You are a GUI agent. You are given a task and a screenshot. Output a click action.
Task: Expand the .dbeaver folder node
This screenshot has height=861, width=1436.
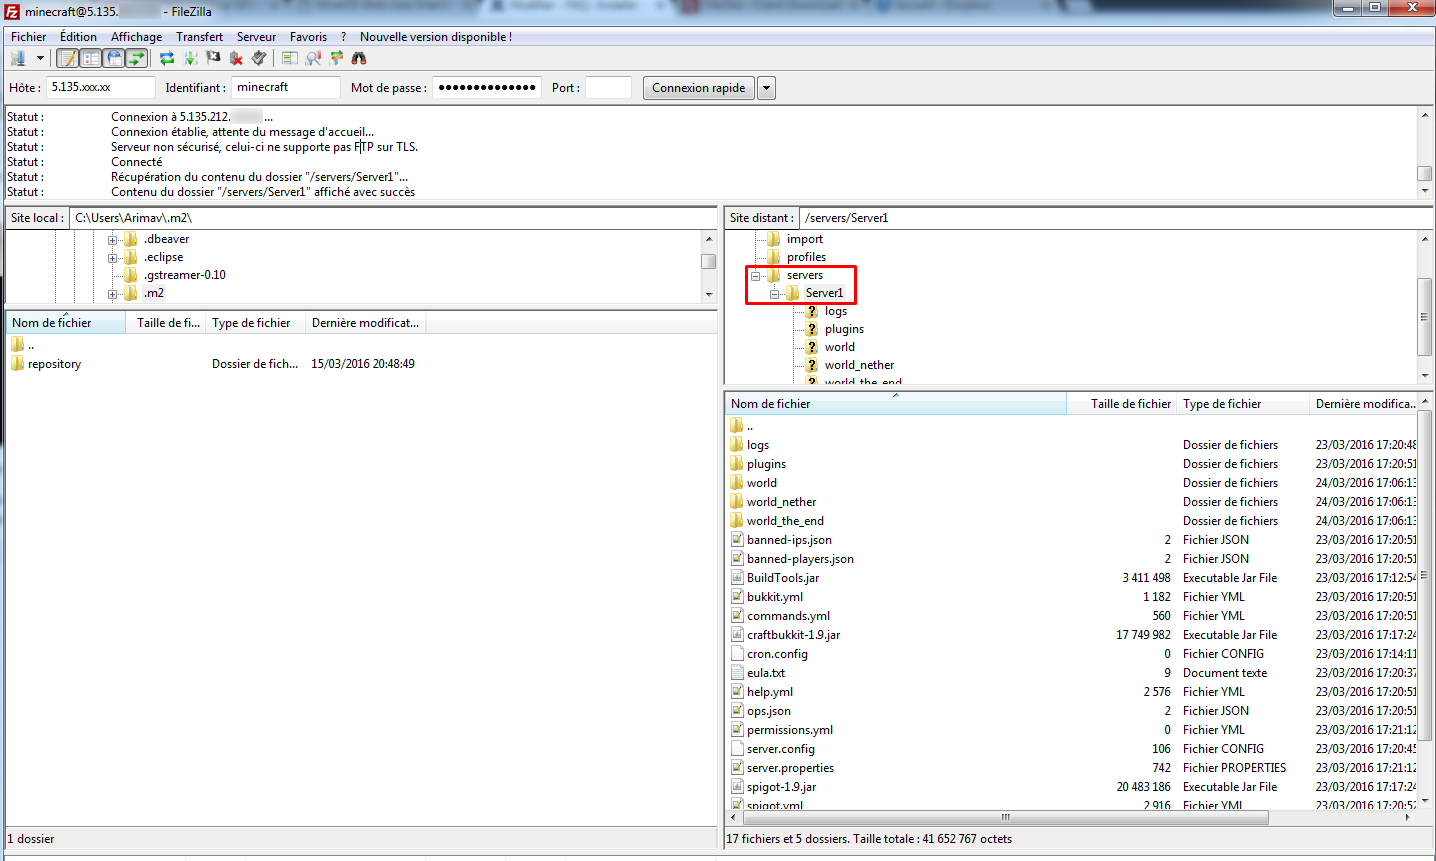pyautogui.click(x=113, y=240)
